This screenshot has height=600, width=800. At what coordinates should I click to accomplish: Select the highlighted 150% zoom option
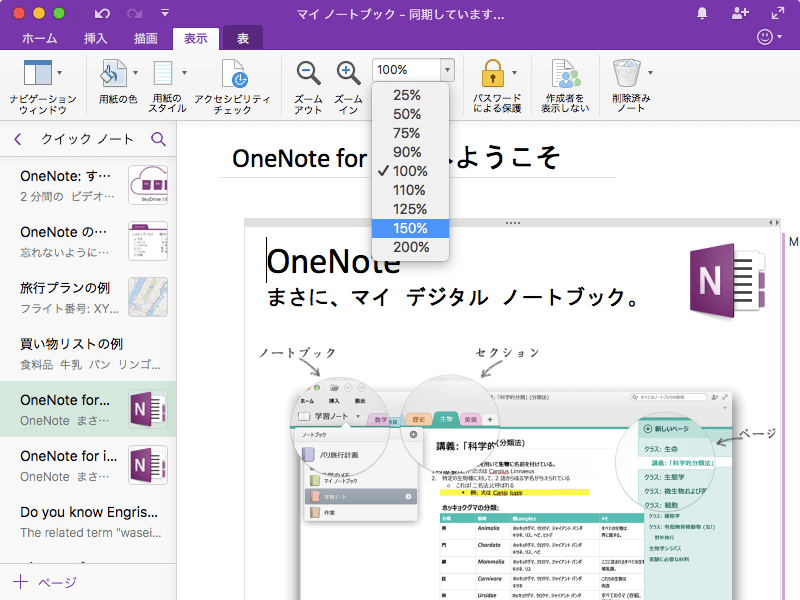tap(410, 228)
